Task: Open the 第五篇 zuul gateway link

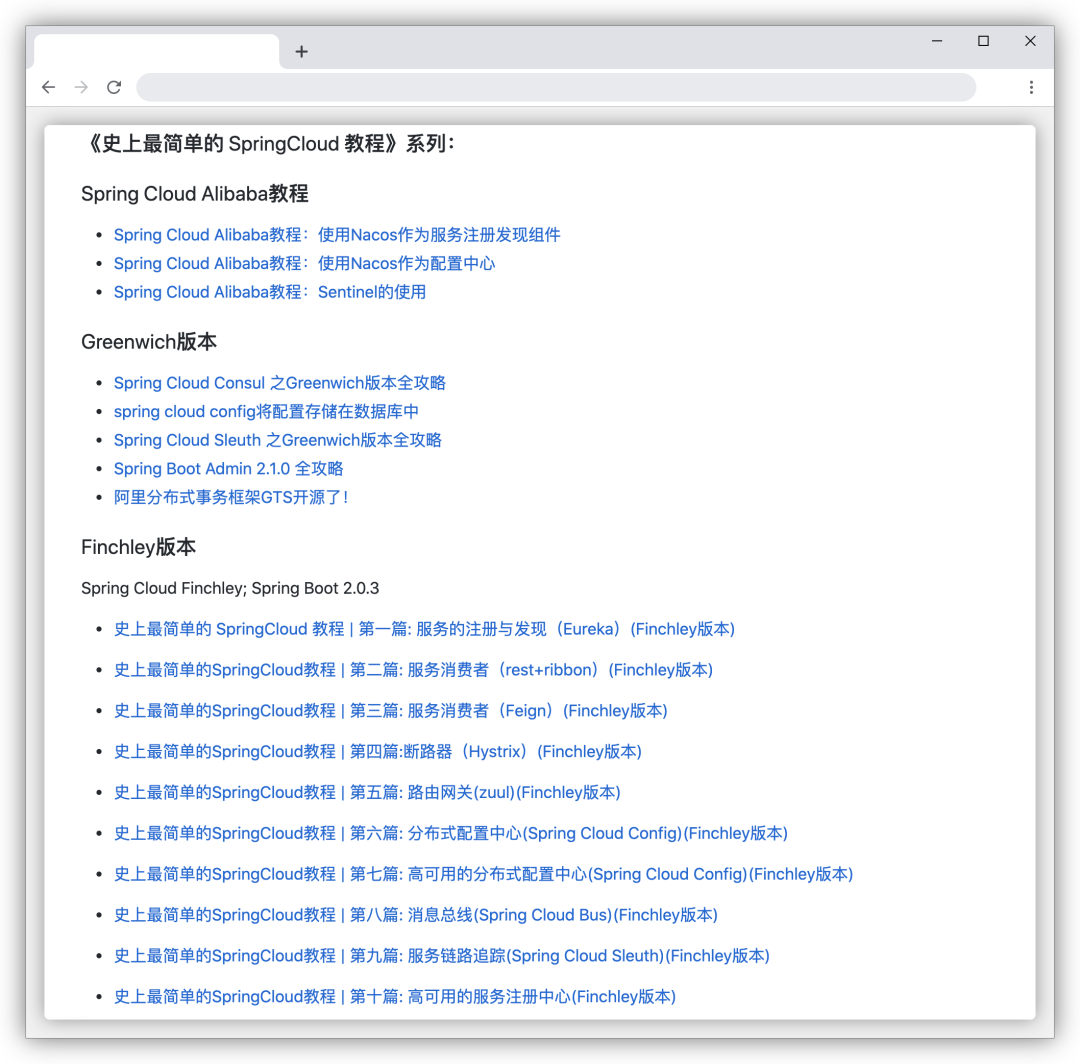Action: (367, 792)
